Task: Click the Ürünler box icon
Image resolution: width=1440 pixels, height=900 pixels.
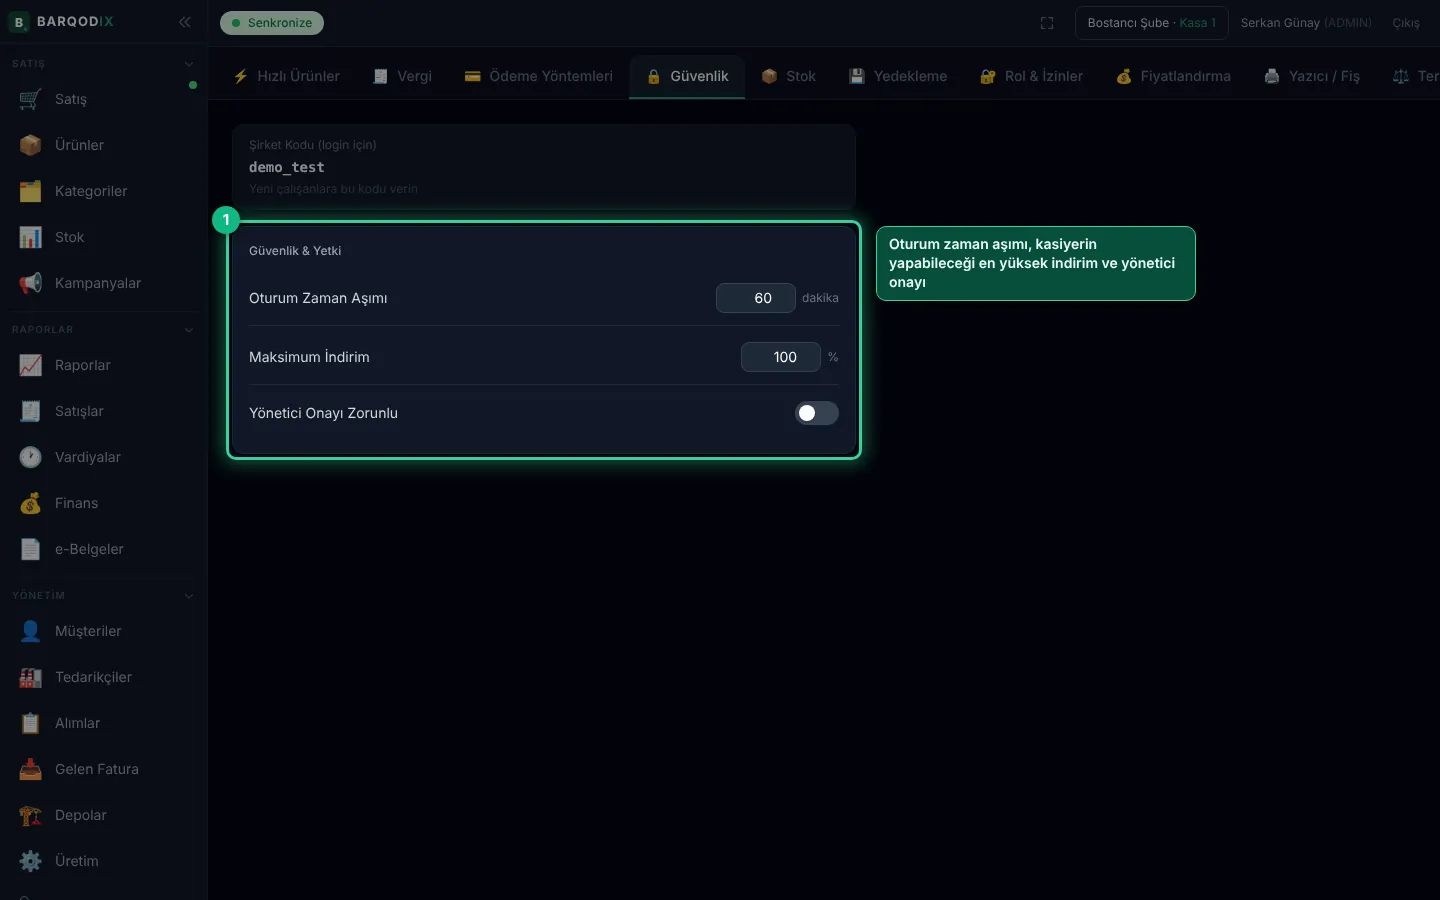Action: tap(31, 145)
